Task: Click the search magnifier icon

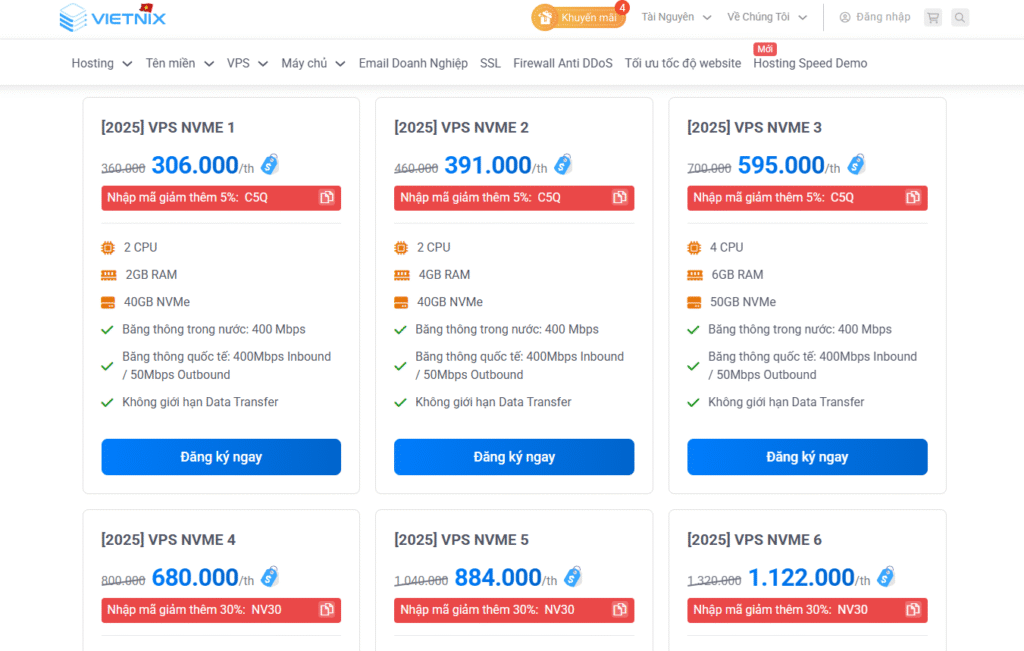Action: pos(960,17)
